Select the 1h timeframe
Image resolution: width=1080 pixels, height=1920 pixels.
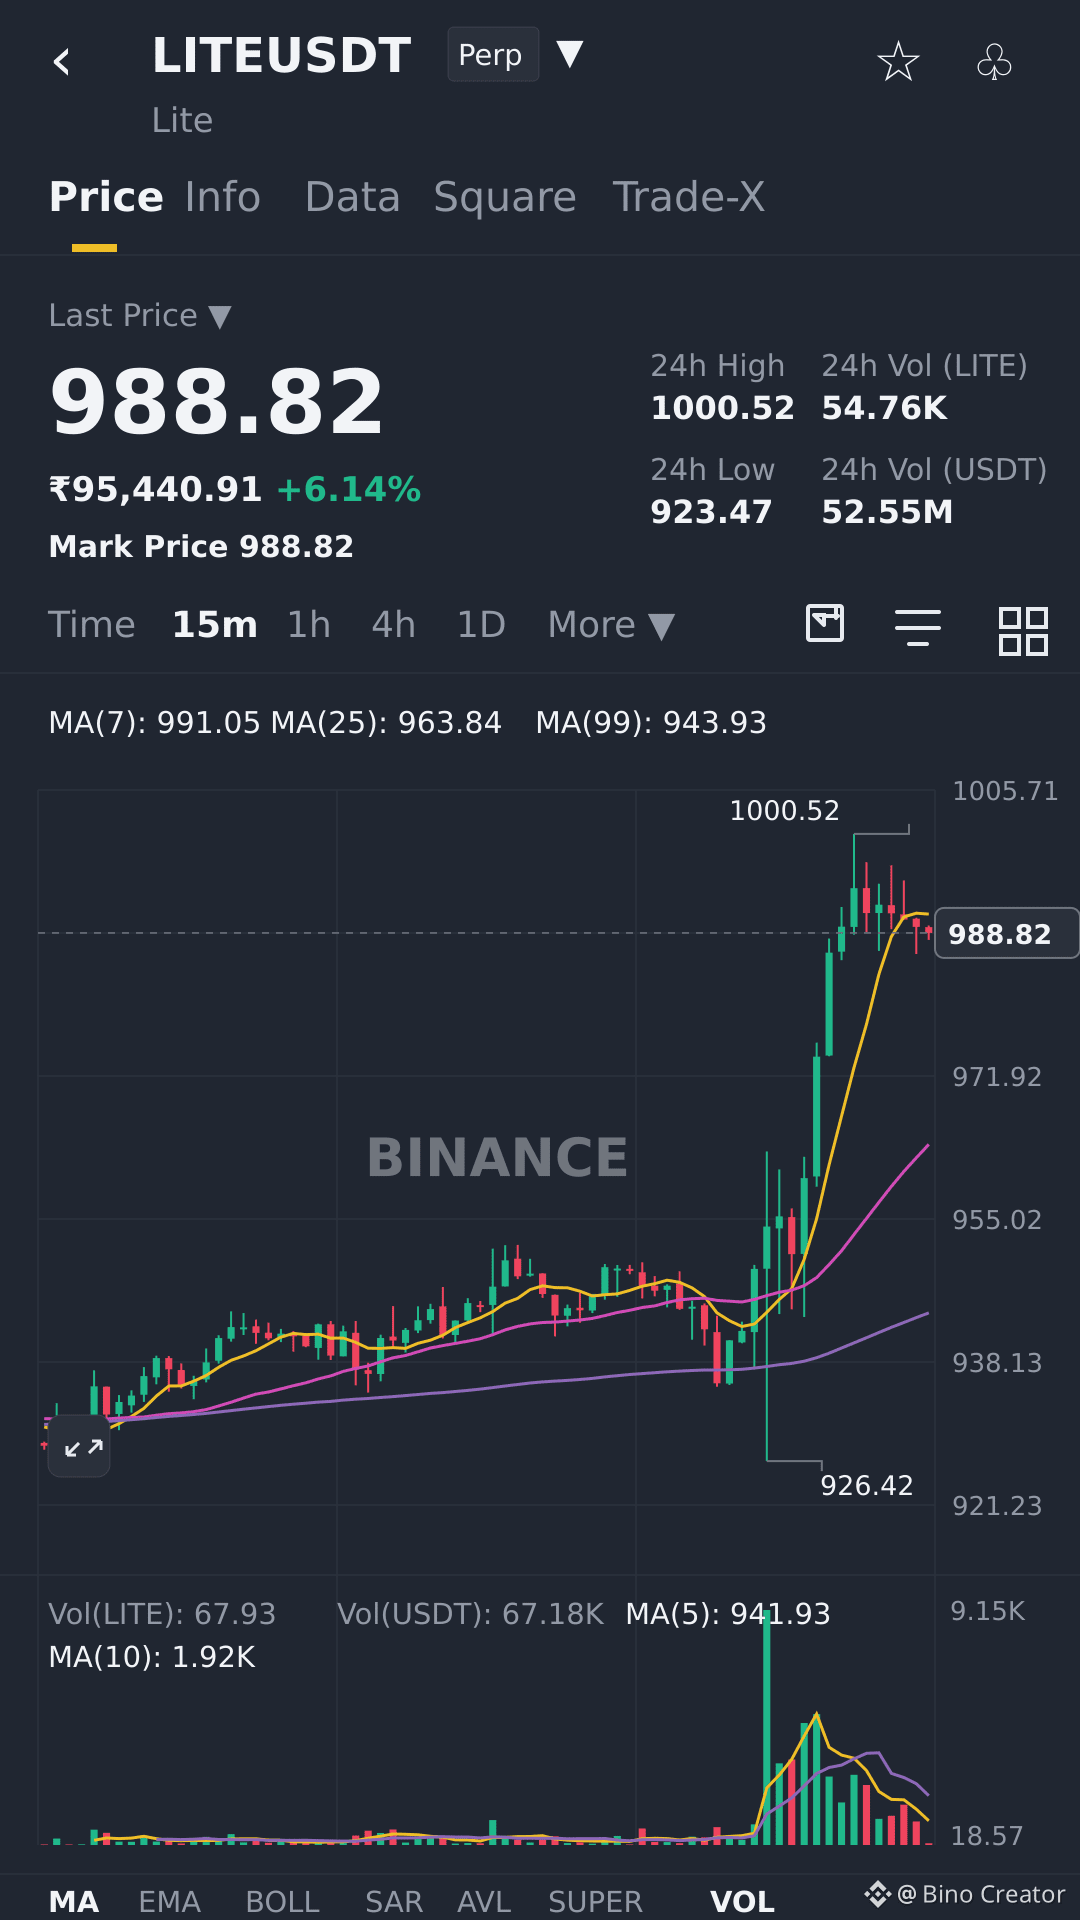coord(309,625)
